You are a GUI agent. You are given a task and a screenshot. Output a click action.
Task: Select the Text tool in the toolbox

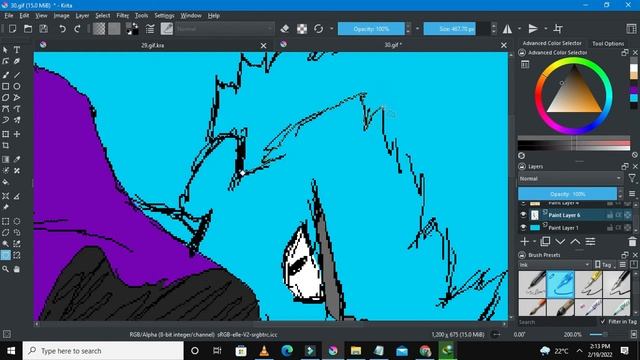click(x=17, y=50)
